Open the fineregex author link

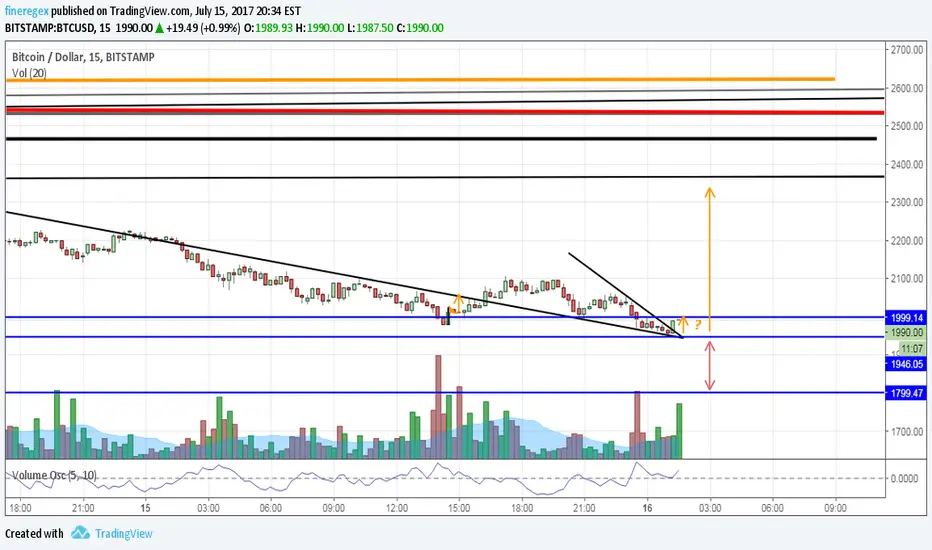[27, 11]
